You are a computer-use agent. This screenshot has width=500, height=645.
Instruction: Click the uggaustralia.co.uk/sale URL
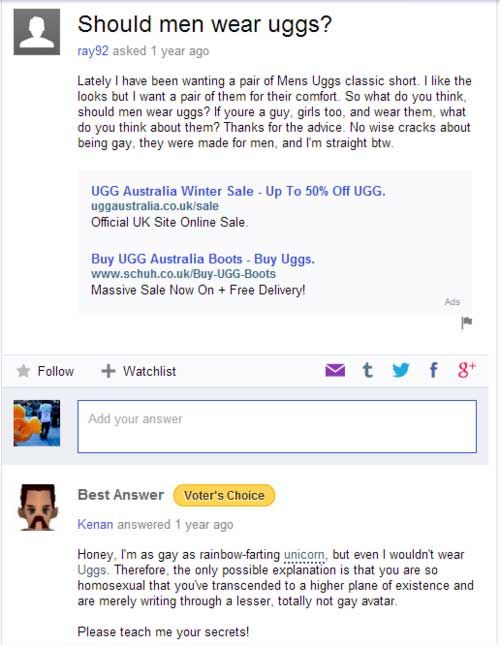tap(155, 206)
